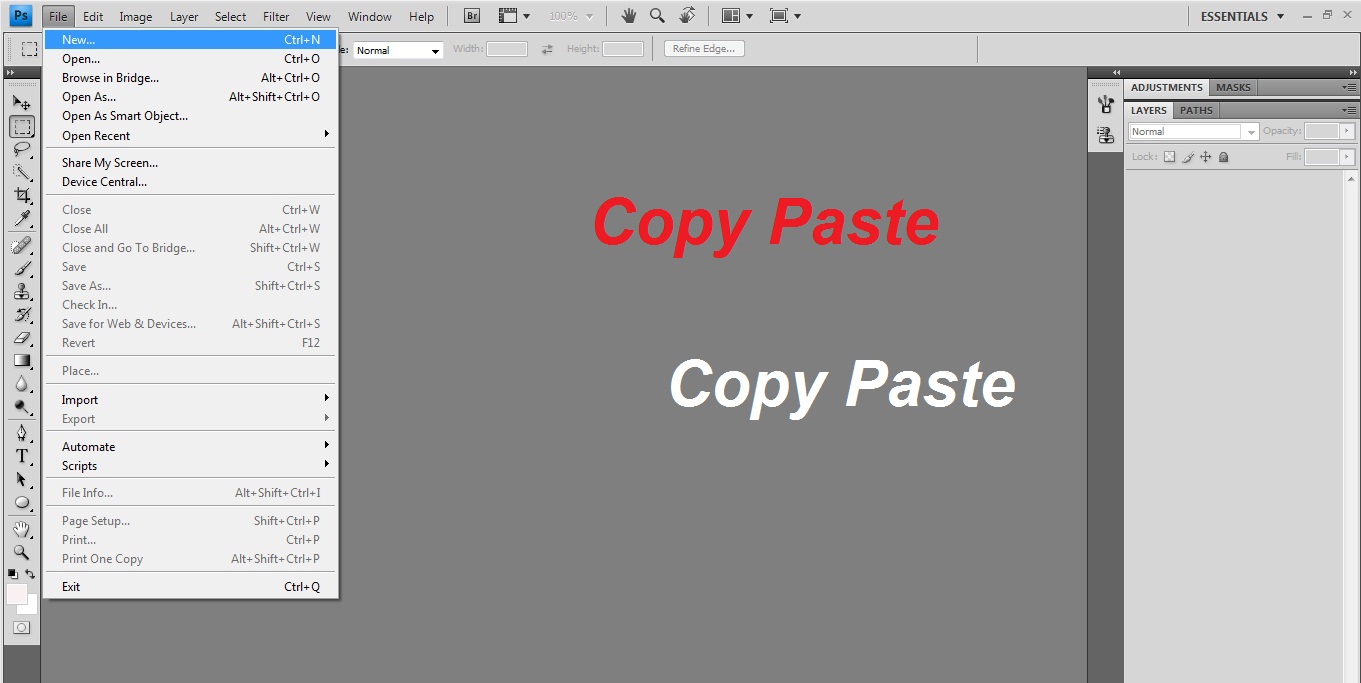Click the Zoom magnifier in application bar

coord(657,16)
